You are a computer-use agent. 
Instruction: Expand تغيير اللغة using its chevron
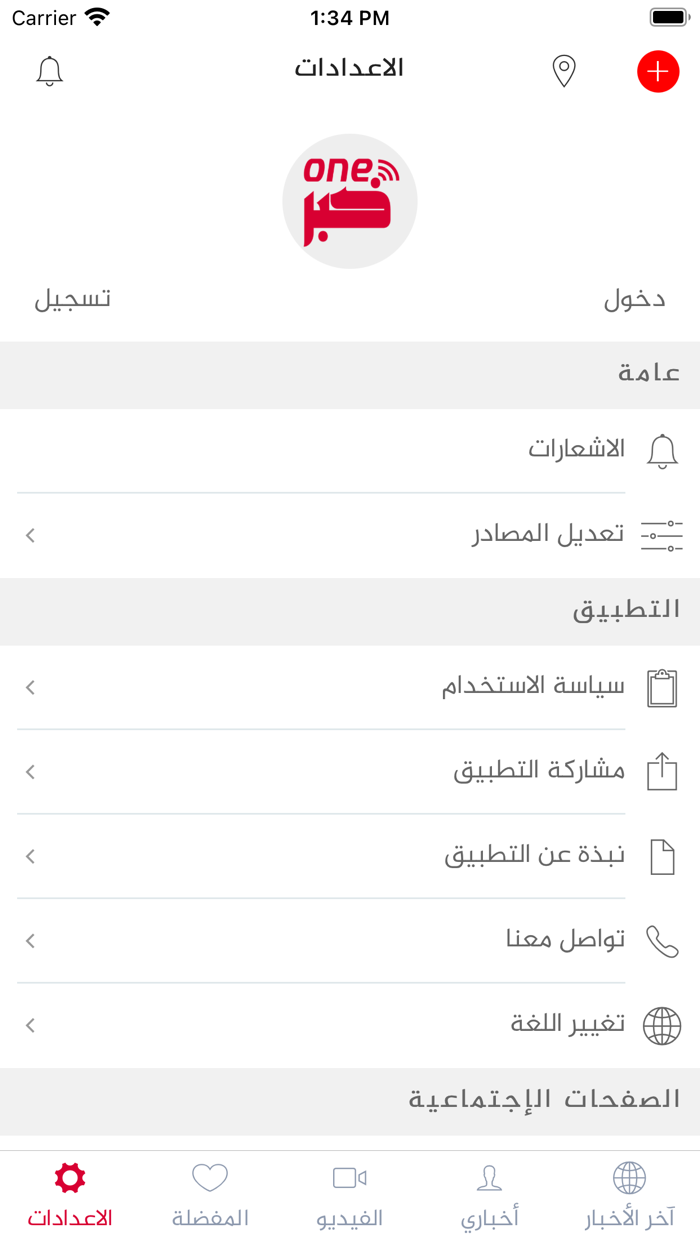click(29, 1024)
